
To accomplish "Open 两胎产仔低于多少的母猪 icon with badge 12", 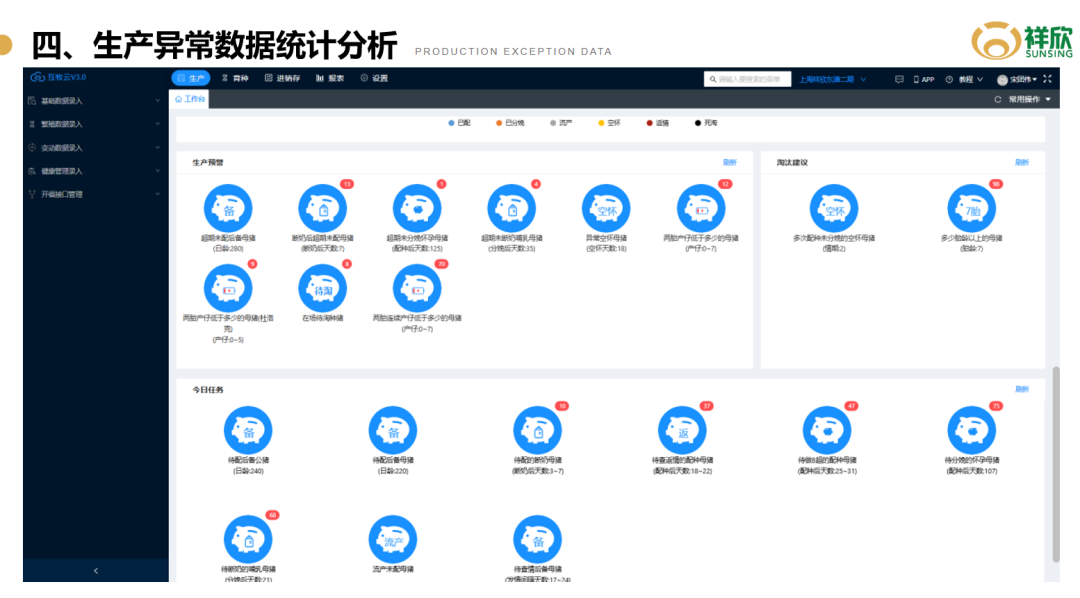I will click(x=701, y=208).
